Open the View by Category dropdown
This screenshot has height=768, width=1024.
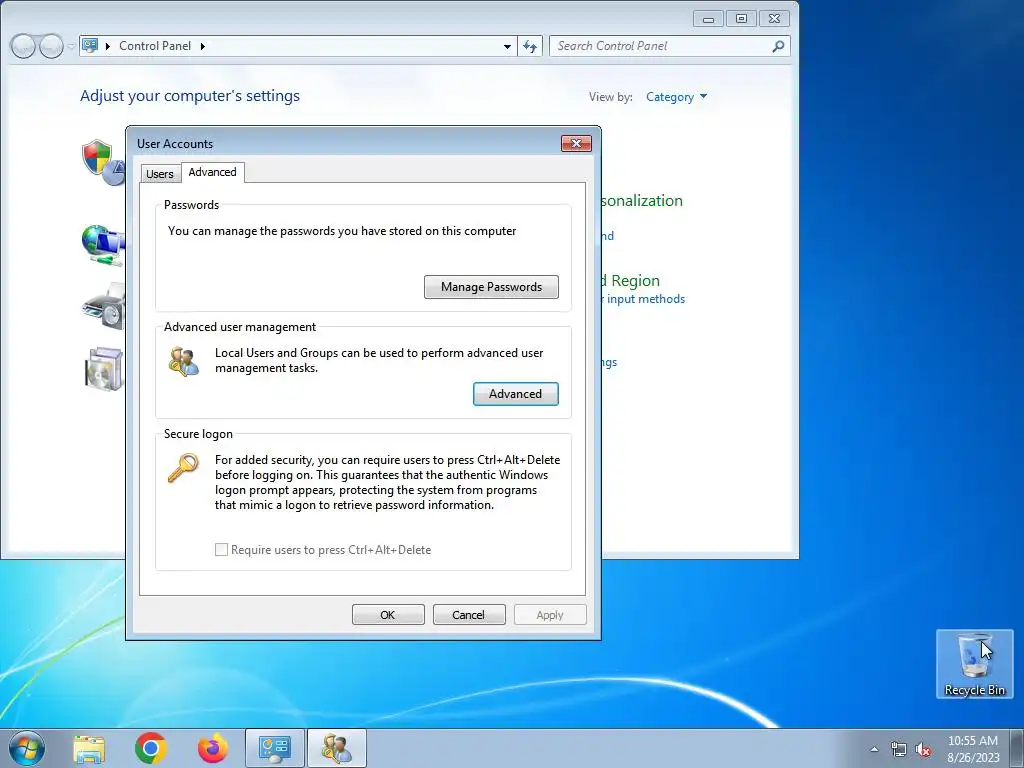click(677, 97)
